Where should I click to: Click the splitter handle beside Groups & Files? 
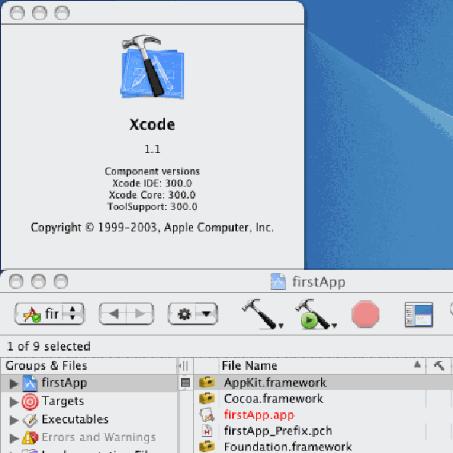(184, 366)
